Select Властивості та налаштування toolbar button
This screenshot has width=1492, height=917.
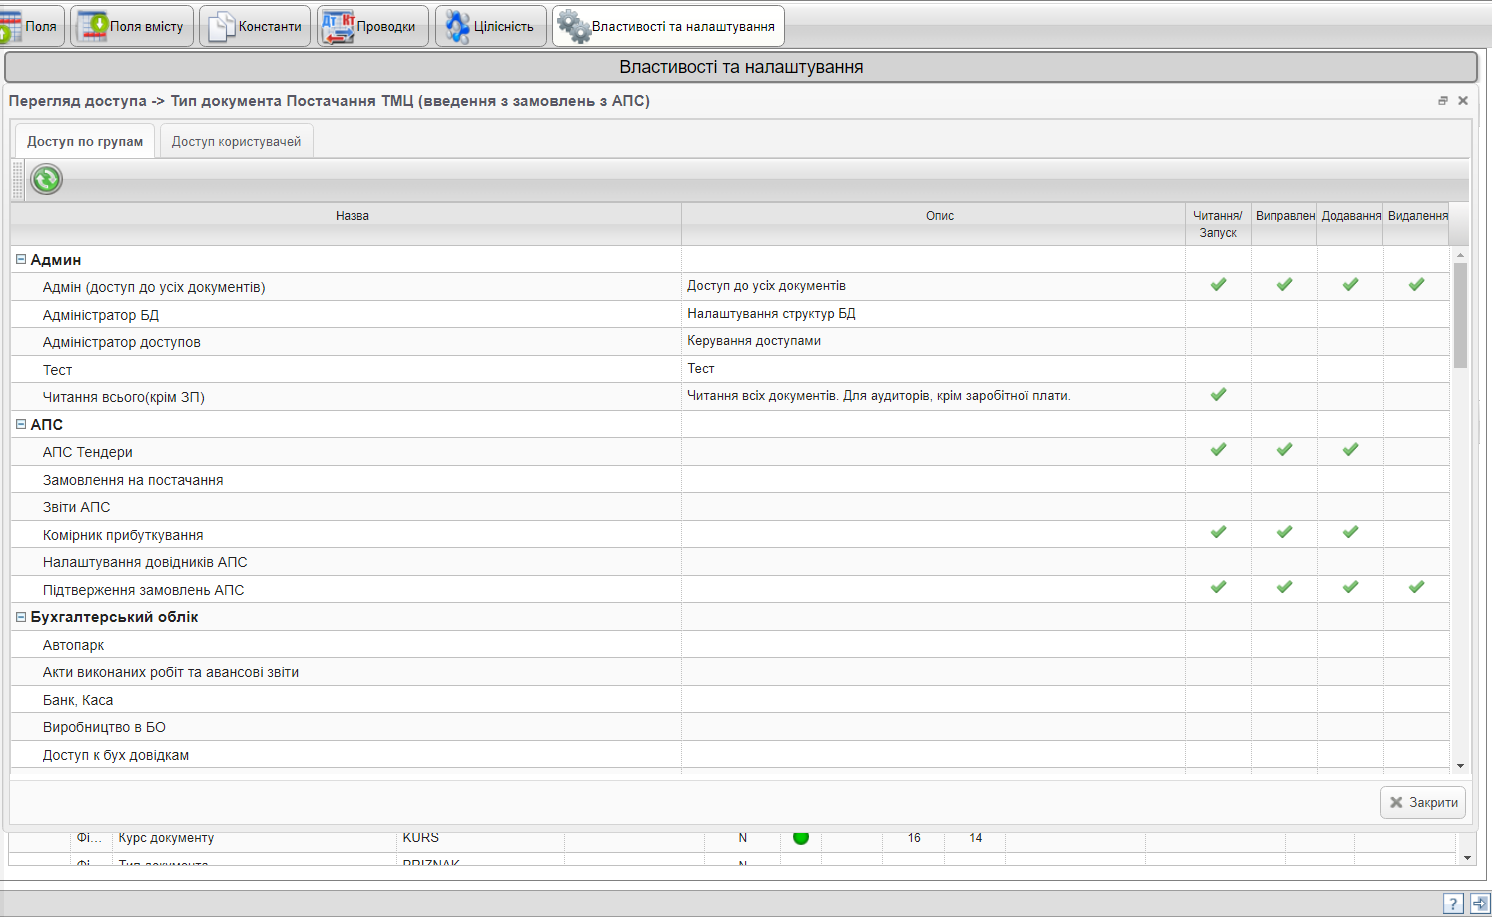(x=668, y=26)
